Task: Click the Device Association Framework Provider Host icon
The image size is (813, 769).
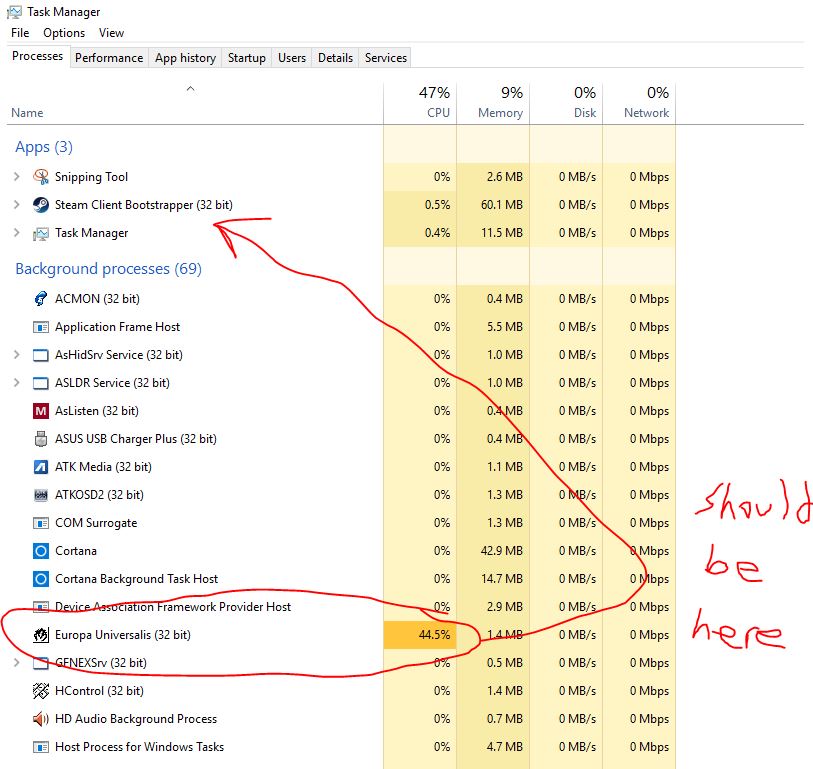Action: click(x=41, y=607)
